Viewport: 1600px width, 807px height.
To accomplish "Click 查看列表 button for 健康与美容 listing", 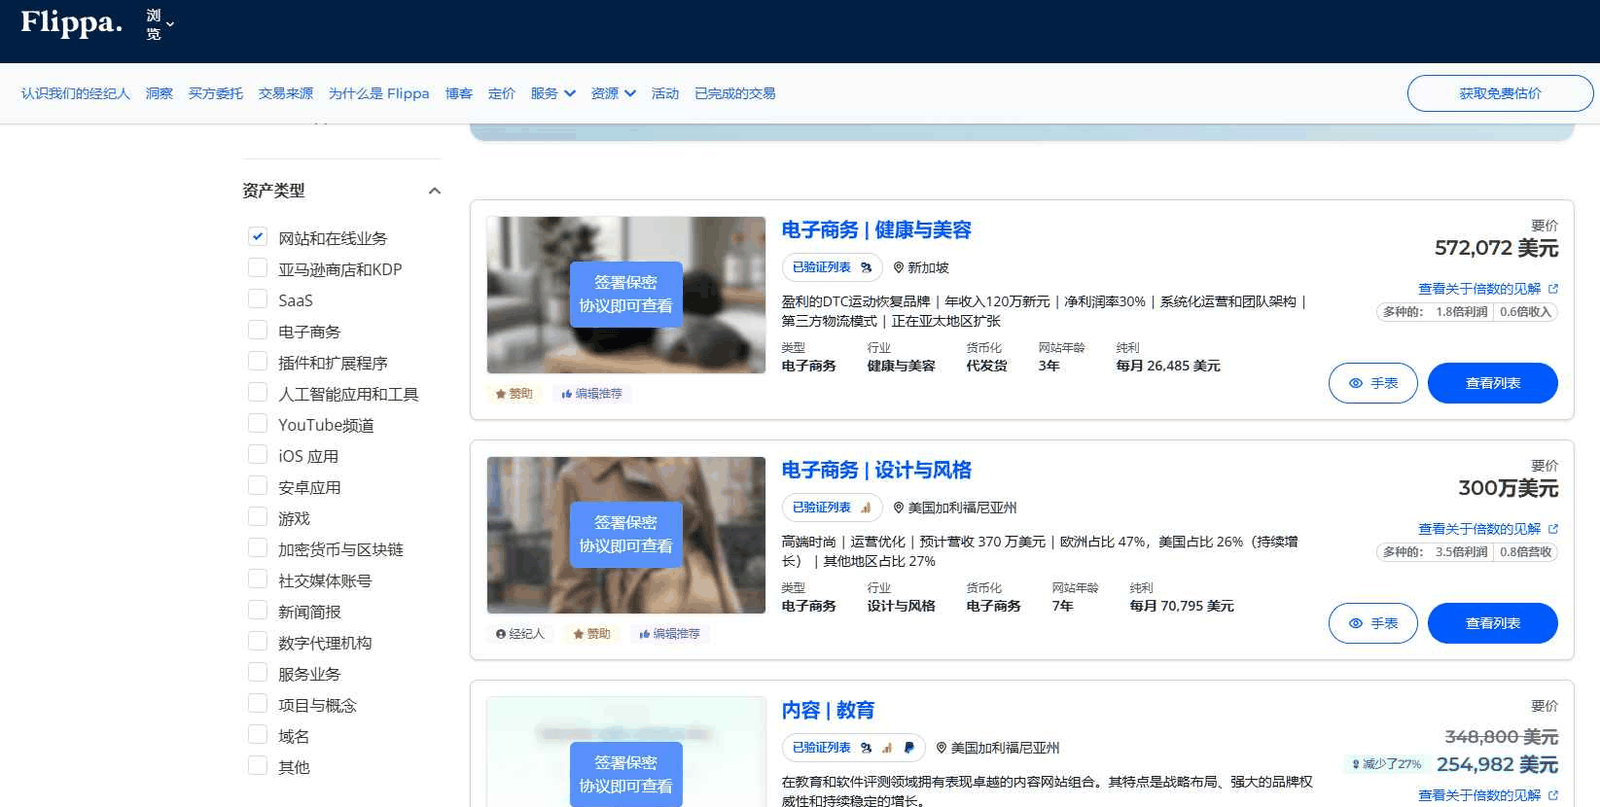I will pyautogui.click(x=1493, y=383).
